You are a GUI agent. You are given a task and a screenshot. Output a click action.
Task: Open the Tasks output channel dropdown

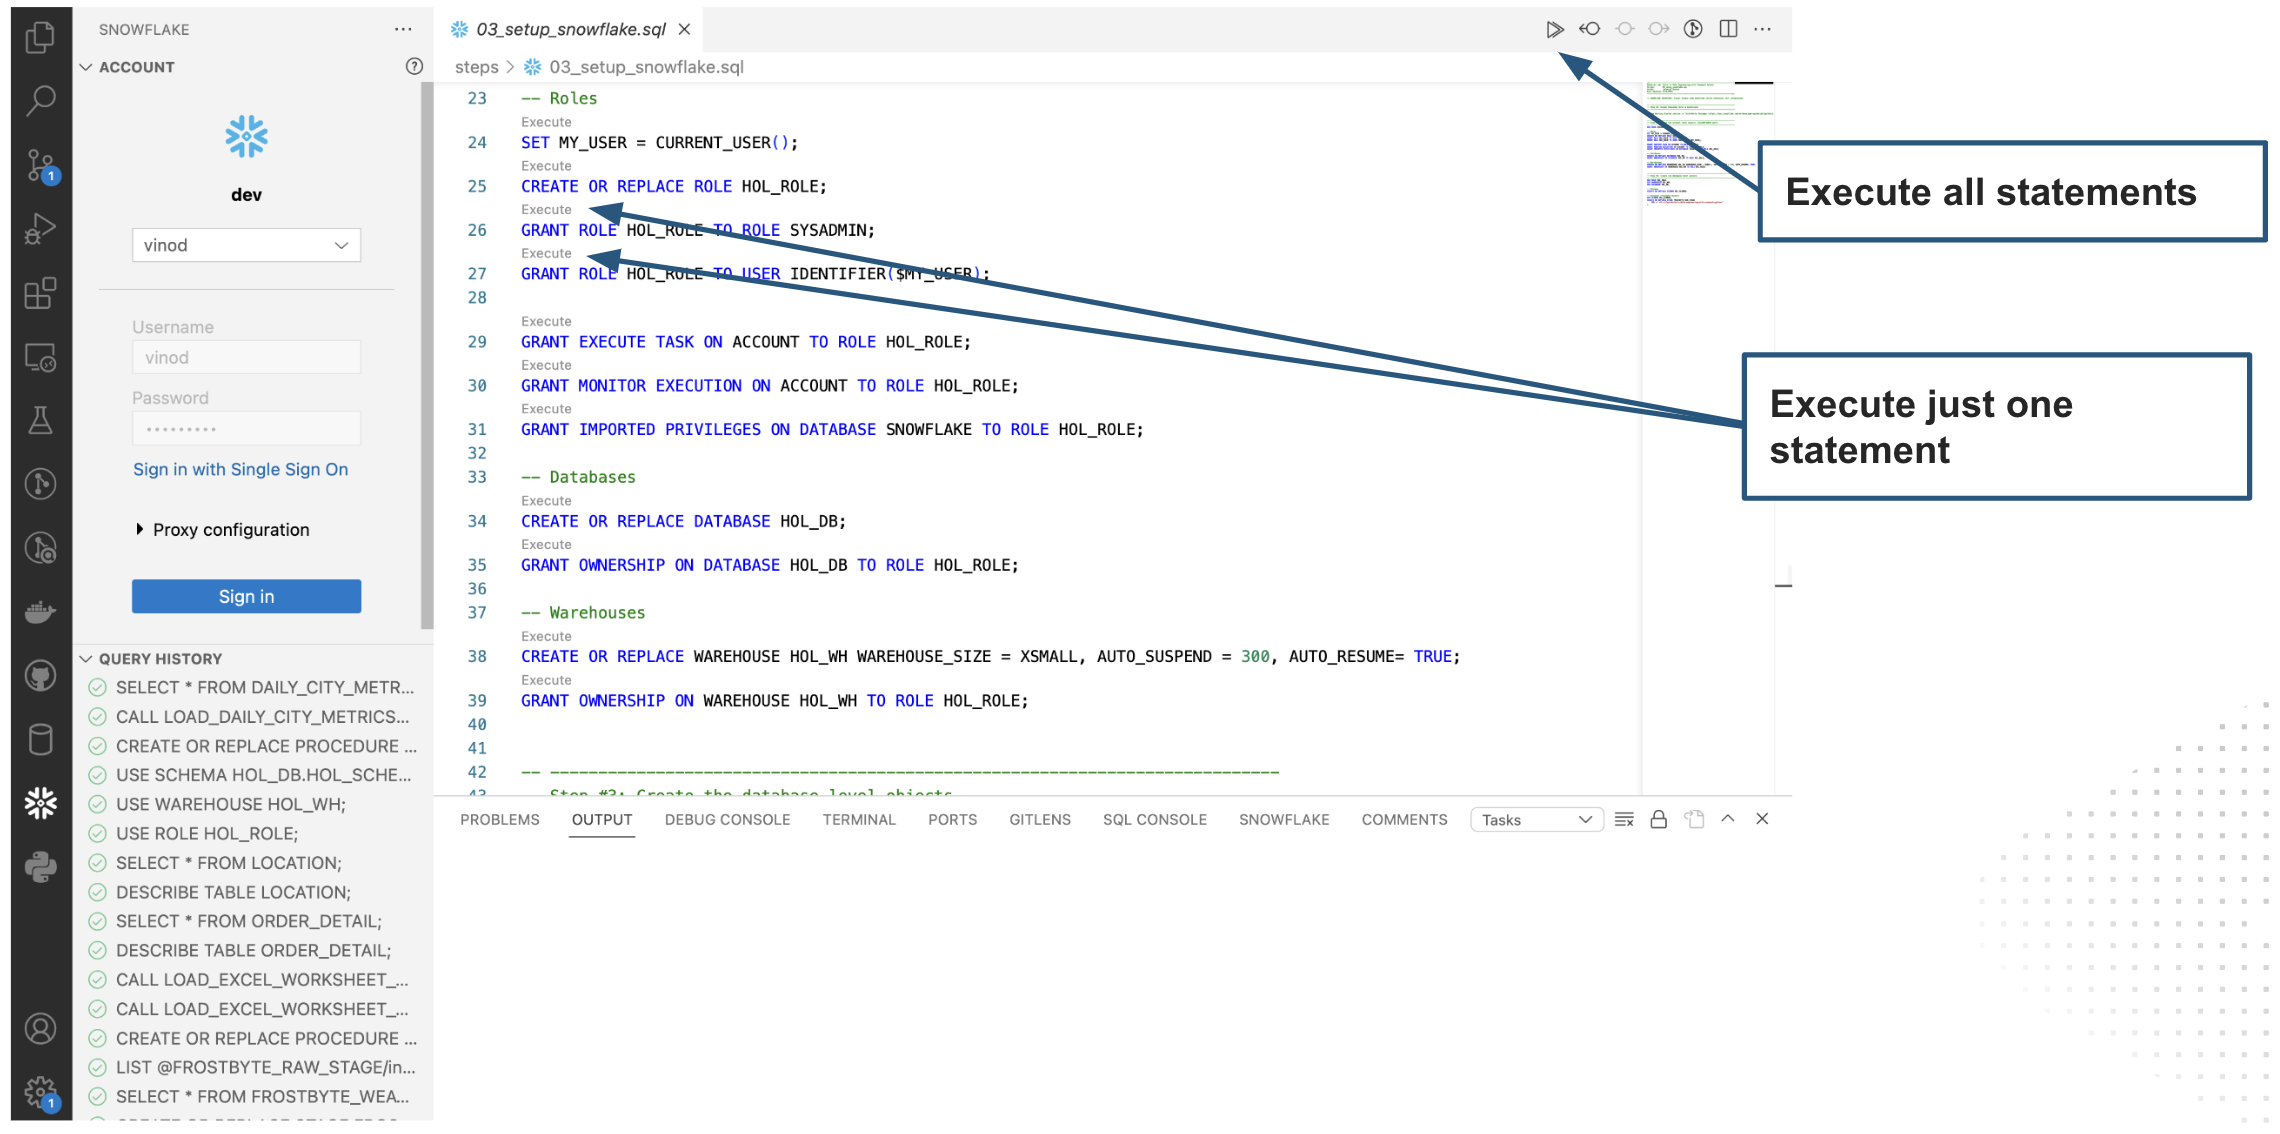1536,819
